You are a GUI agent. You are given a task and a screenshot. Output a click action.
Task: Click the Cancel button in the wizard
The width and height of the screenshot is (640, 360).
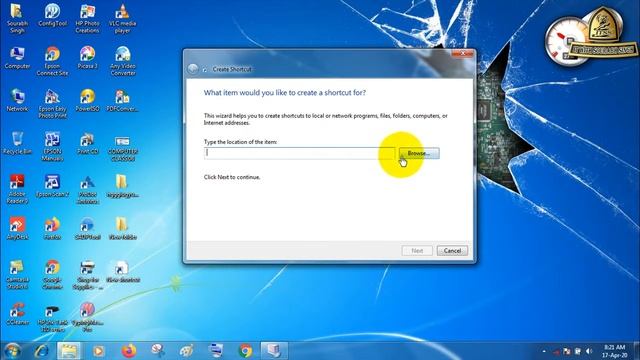tap(452, 251)
